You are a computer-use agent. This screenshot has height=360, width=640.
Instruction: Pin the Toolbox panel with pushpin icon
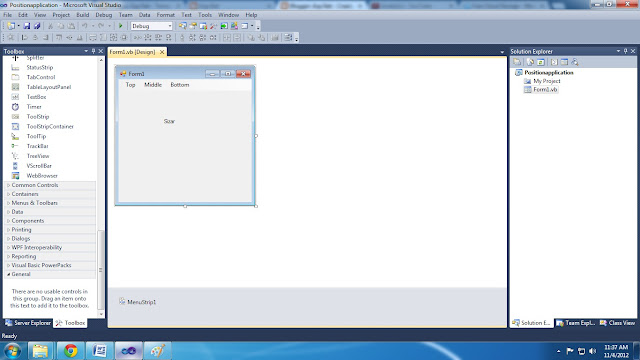tap(93, 51)
